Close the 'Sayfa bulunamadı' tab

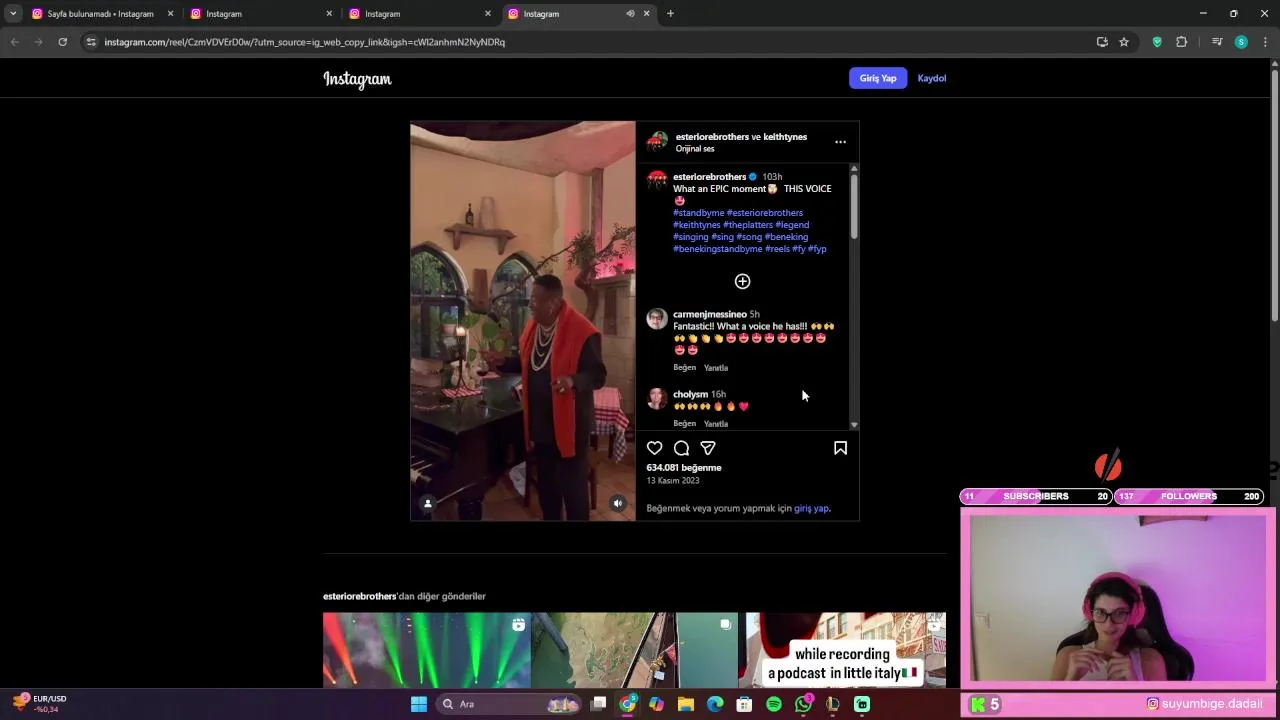pos(170,13)
